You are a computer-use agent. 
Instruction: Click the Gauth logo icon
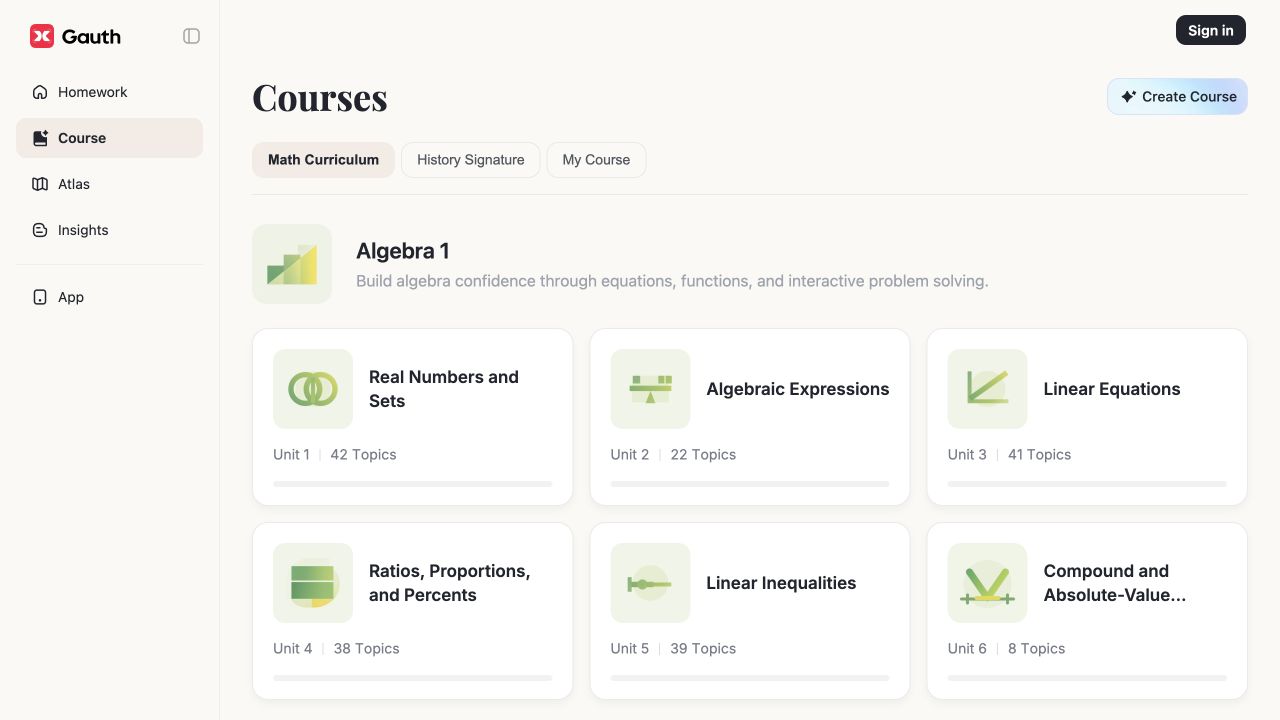pyautogui.click(x=41, y=36)
